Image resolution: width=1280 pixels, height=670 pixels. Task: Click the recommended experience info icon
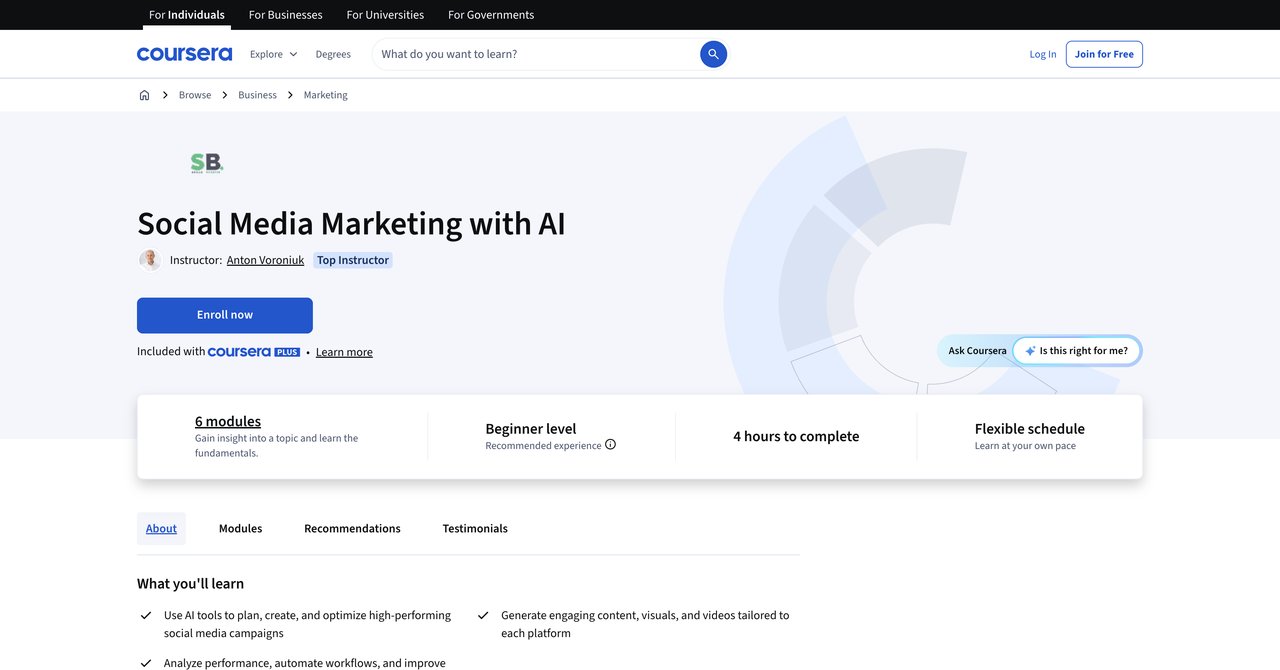coord(610,445)
